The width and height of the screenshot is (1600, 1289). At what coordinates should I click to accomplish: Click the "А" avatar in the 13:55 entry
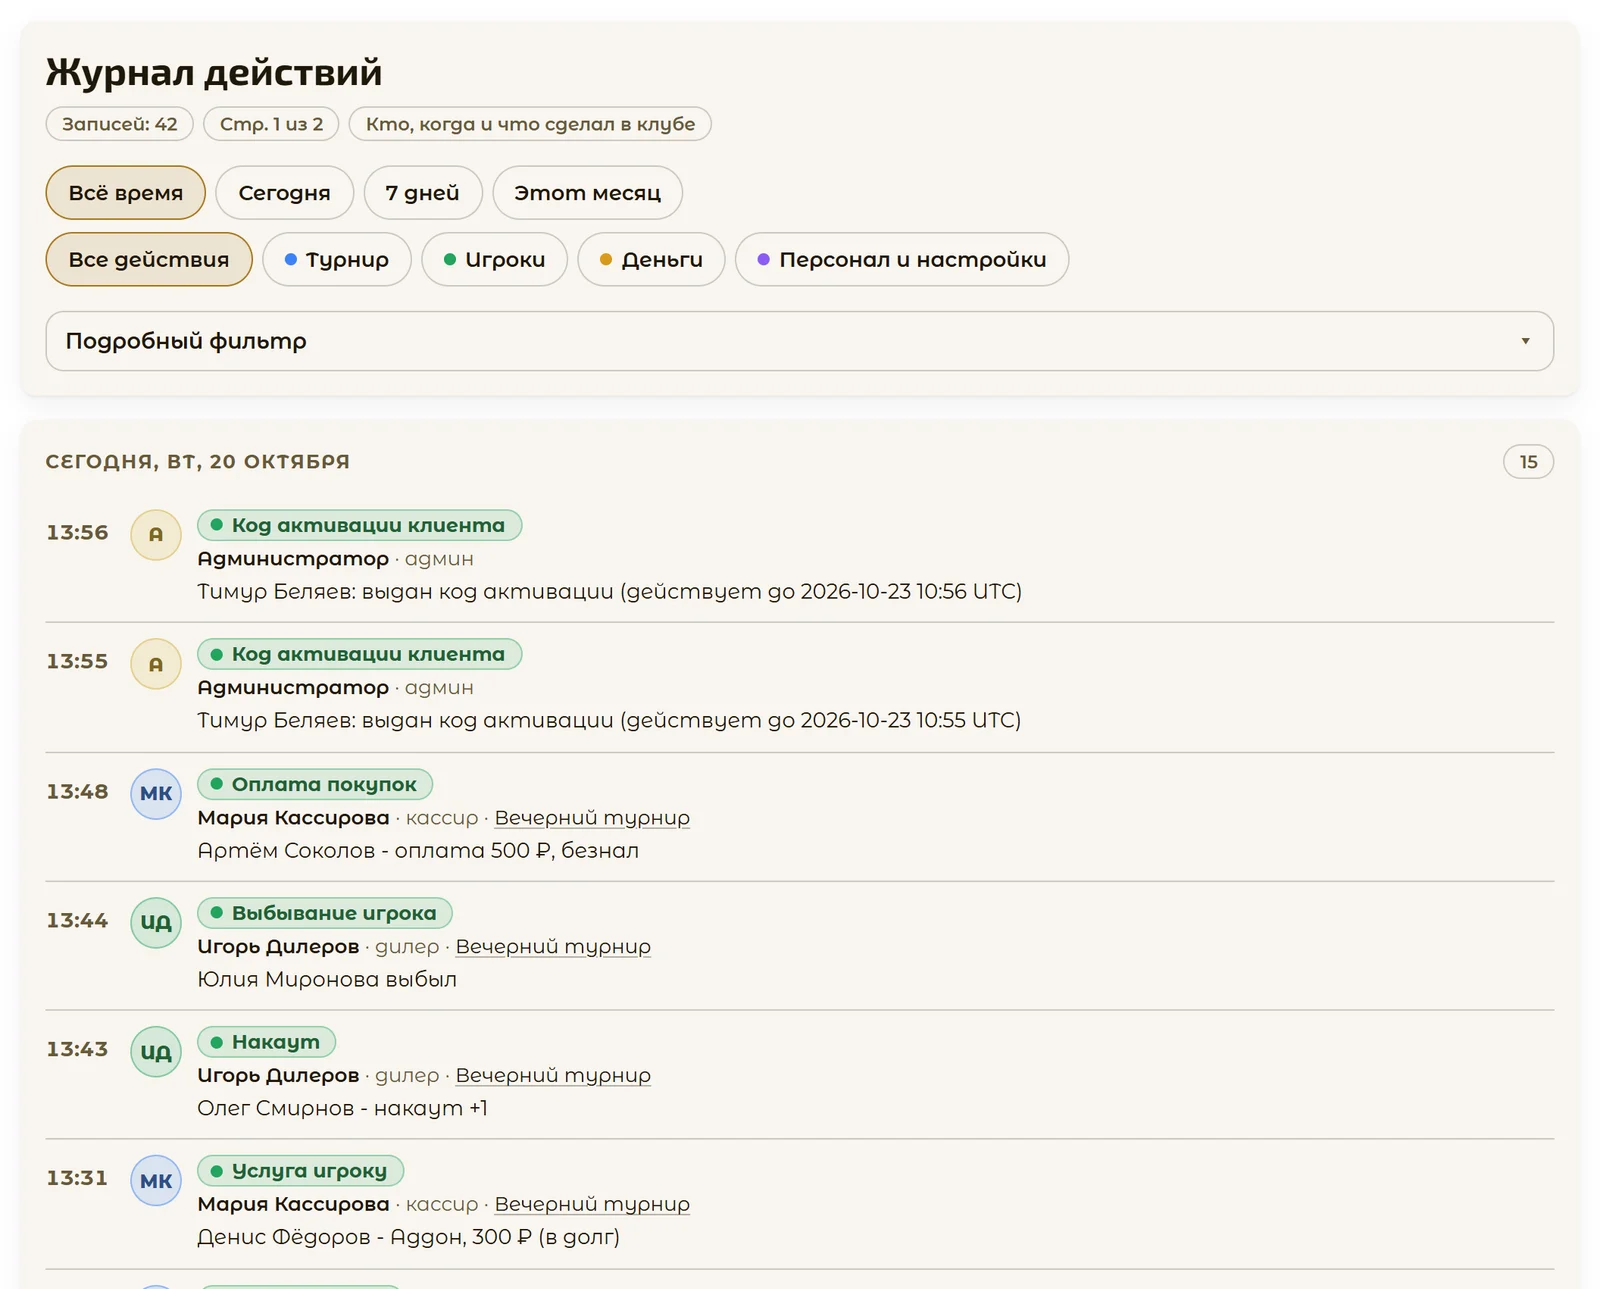[x=156, y=663]
